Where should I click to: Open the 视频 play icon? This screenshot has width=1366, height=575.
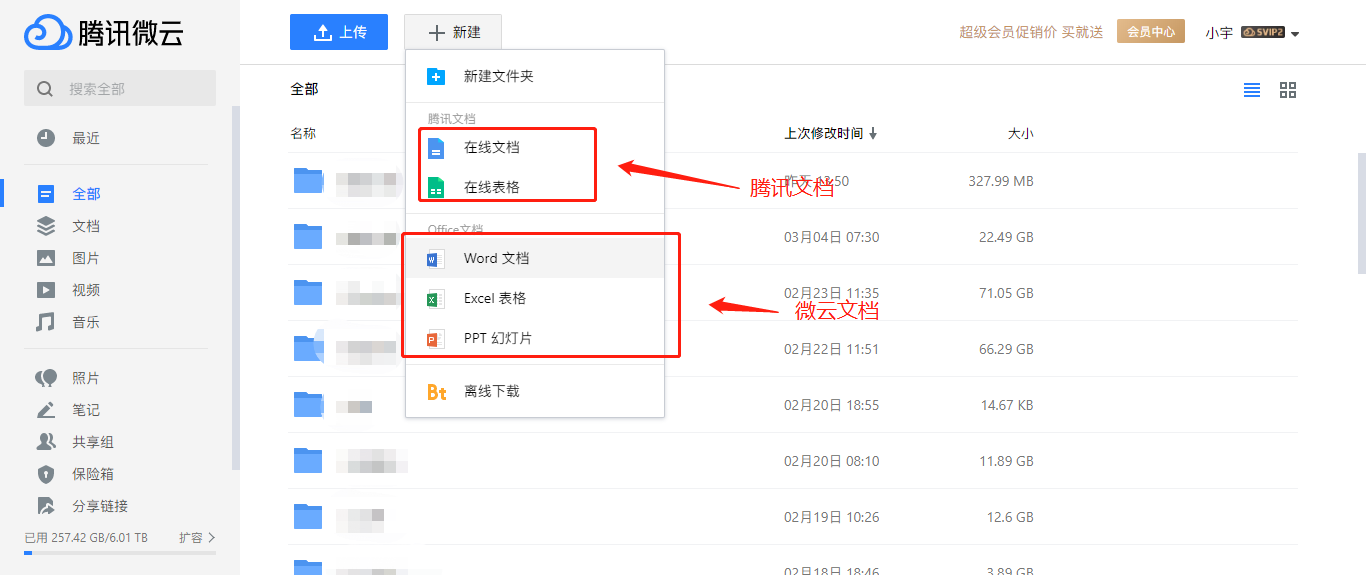tap(46, 290)
